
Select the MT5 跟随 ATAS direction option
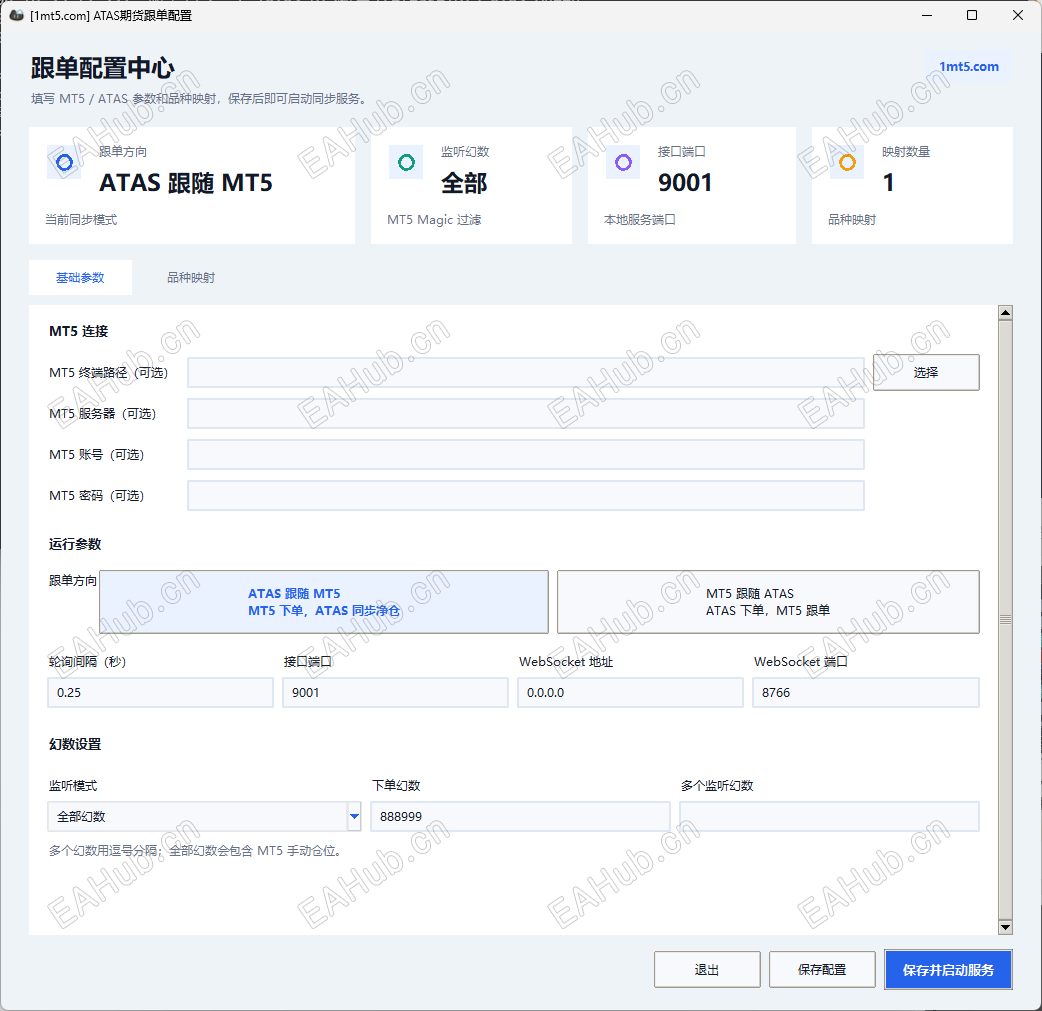coord(768,602)
